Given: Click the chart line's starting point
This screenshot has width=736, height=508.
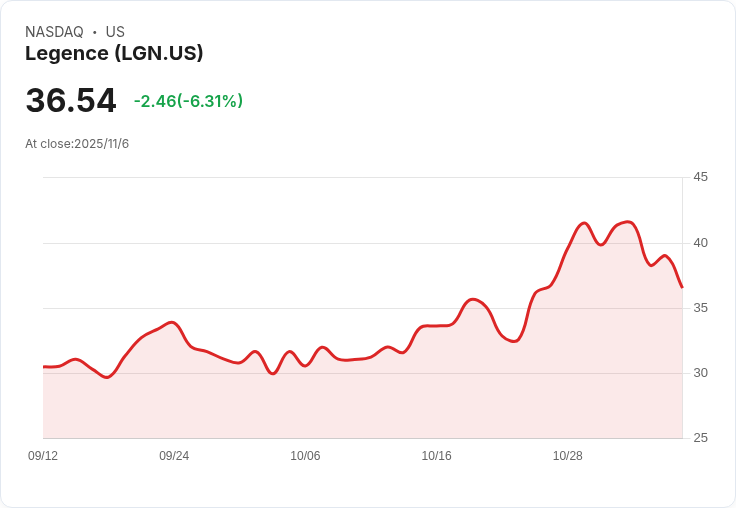Looking at the screenshot, I should pos(44,367).
